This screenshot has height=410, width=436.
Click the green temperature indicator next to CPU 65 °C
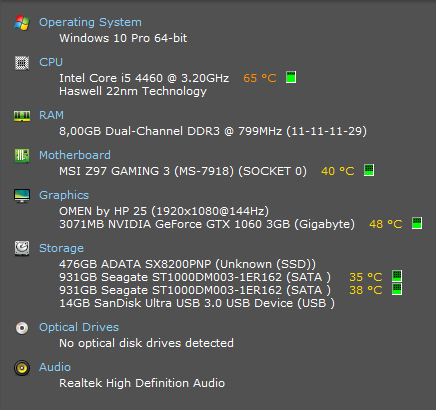tap(291, 77)
